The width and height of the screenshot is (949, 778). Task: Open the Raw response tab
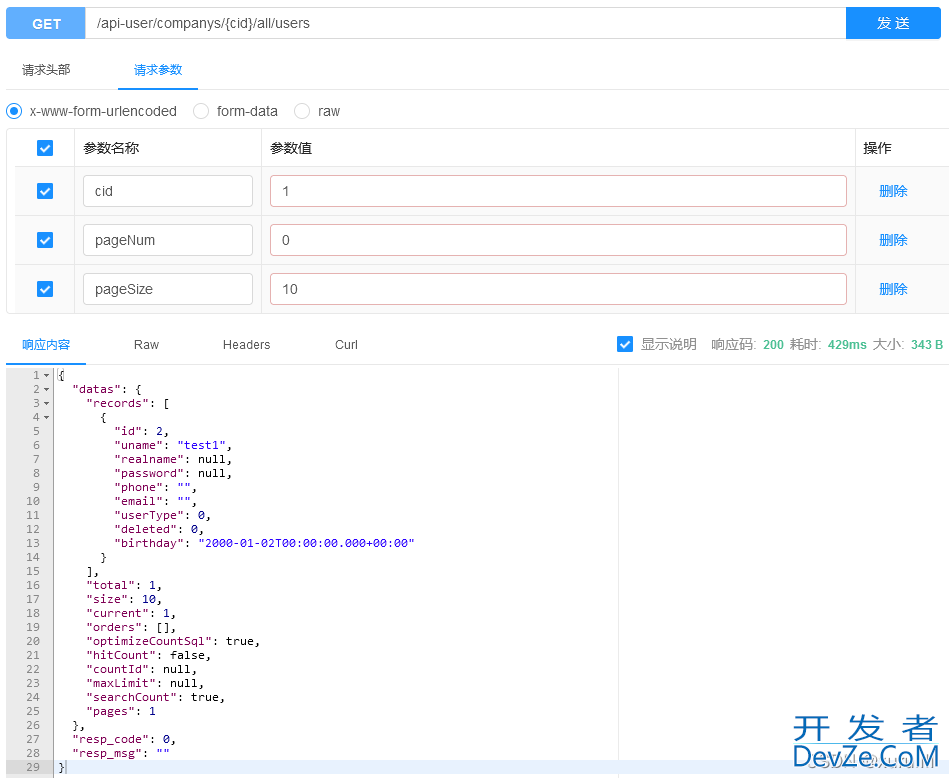tap(146, 344)
